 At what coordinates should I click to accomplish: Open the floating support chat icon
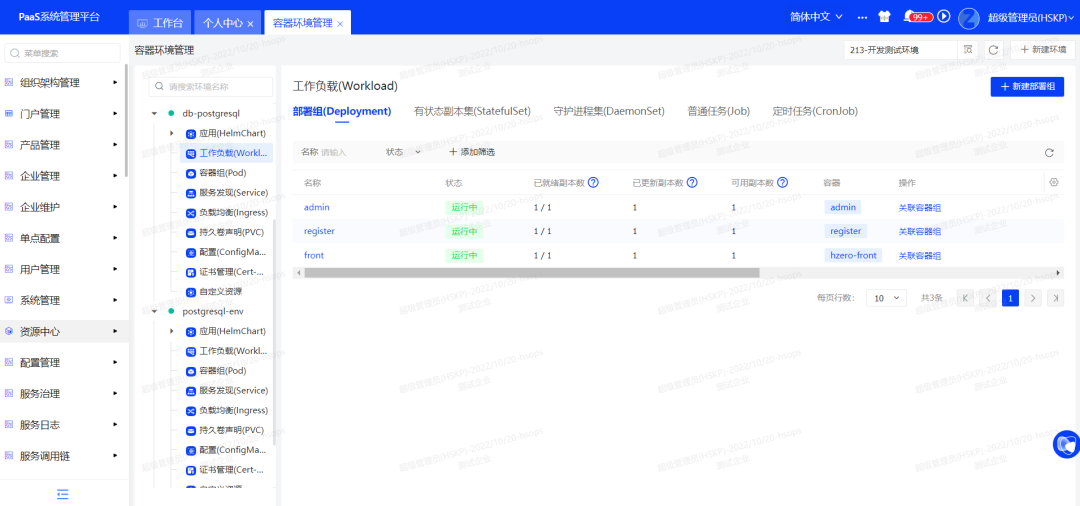click(1066, 446)
